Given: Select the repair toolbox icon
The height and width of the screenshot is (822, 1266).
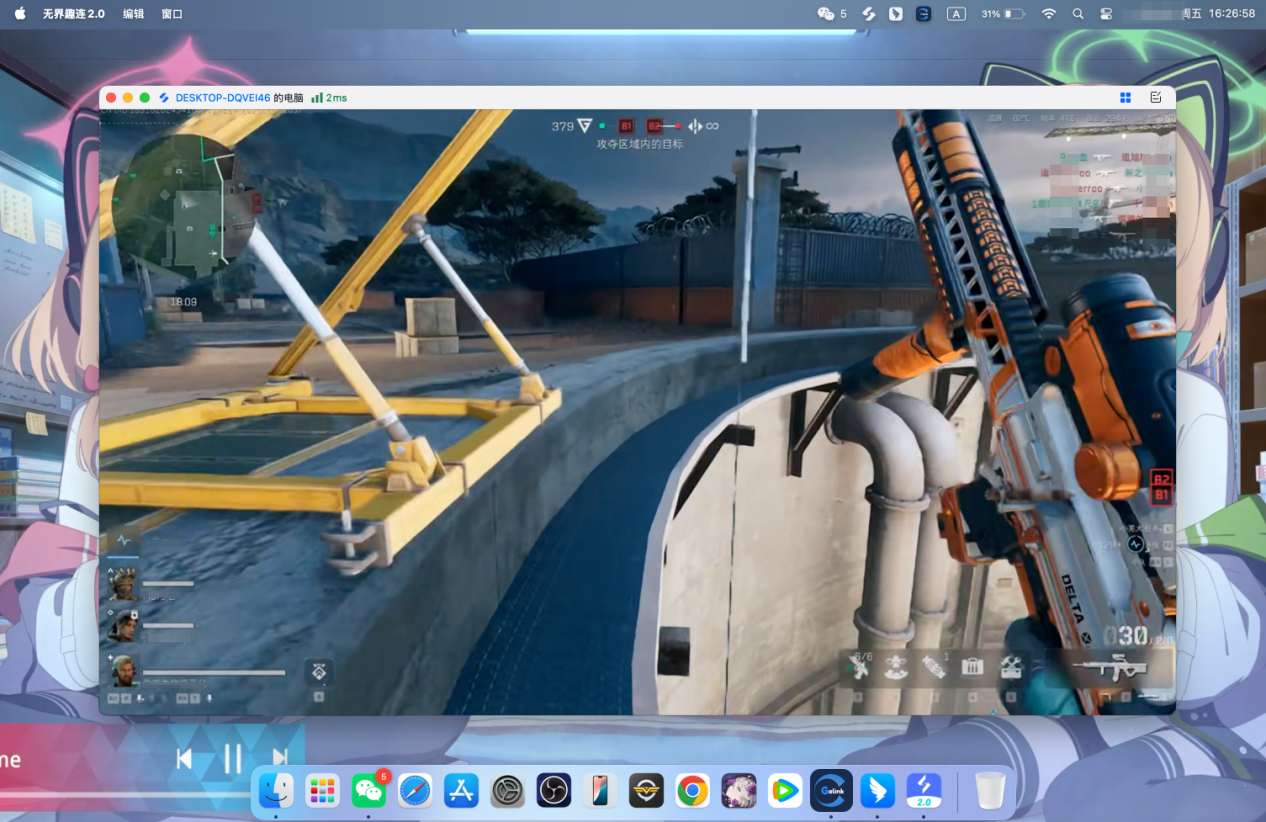Looking at the screenshot, I should (x=1011, y=667).
